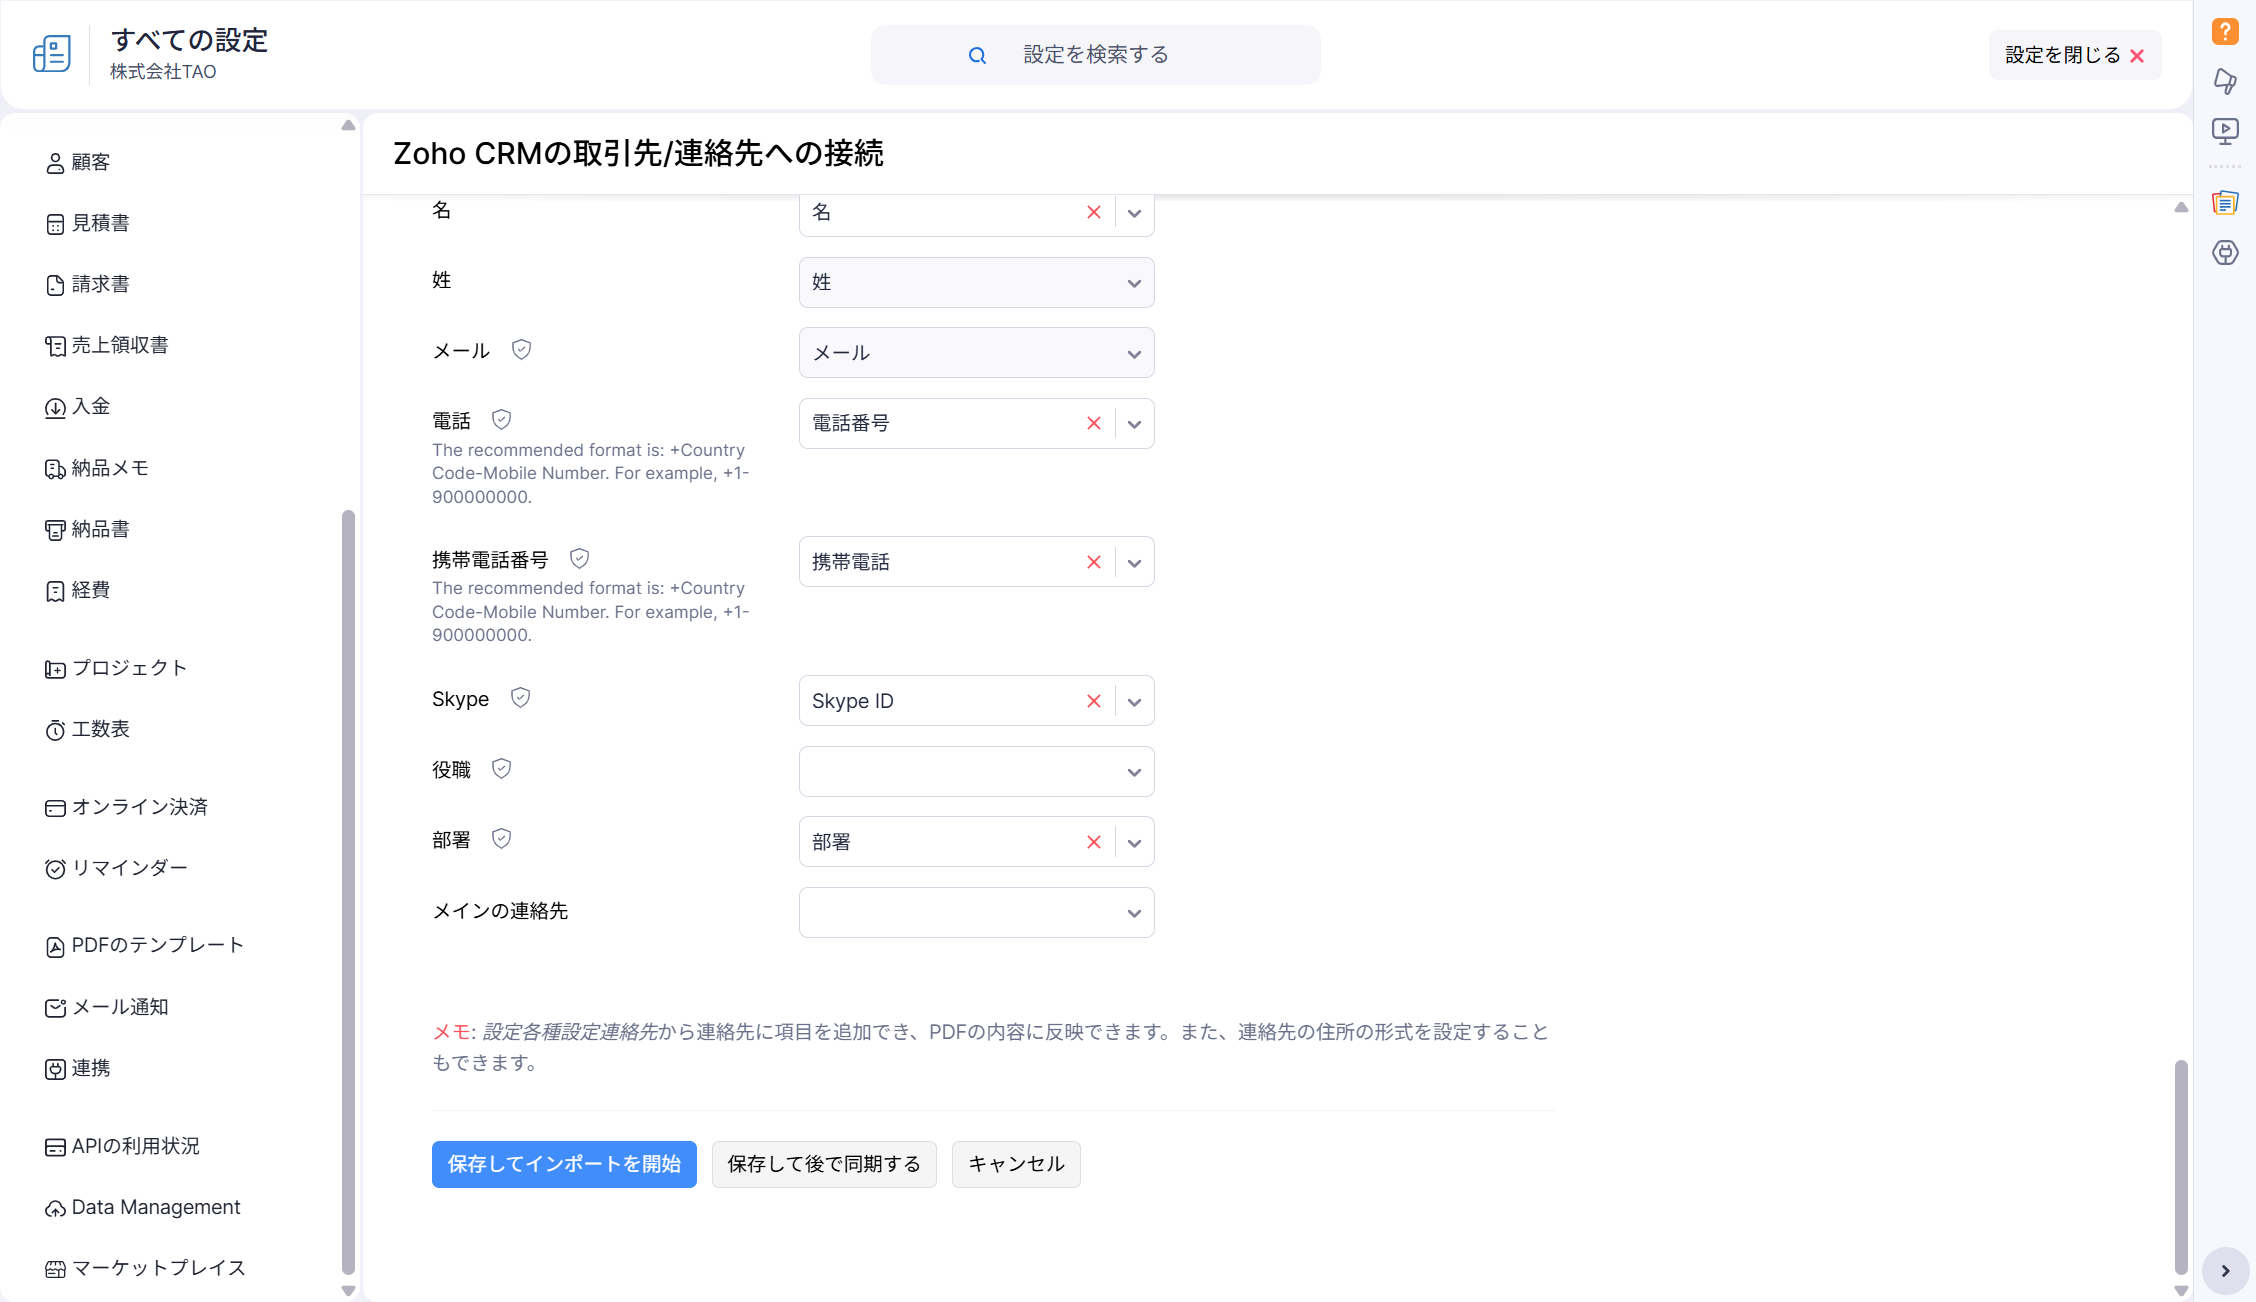Open the 姓 field dropdown

pyautogui.click(x=1133, y=283)
